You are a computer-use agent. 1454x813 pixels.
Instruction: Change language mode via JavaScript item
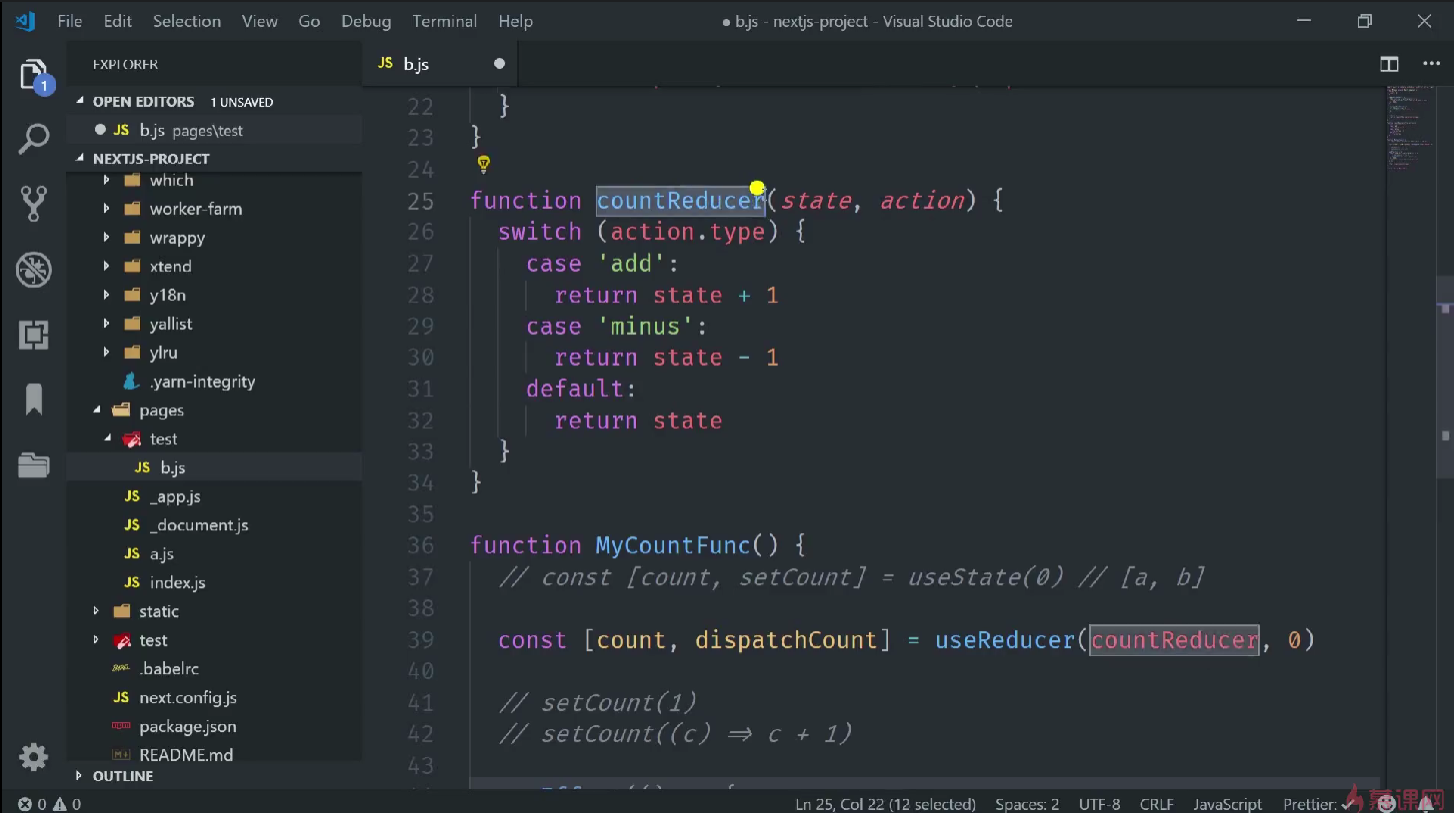[x=1228, y=804]
